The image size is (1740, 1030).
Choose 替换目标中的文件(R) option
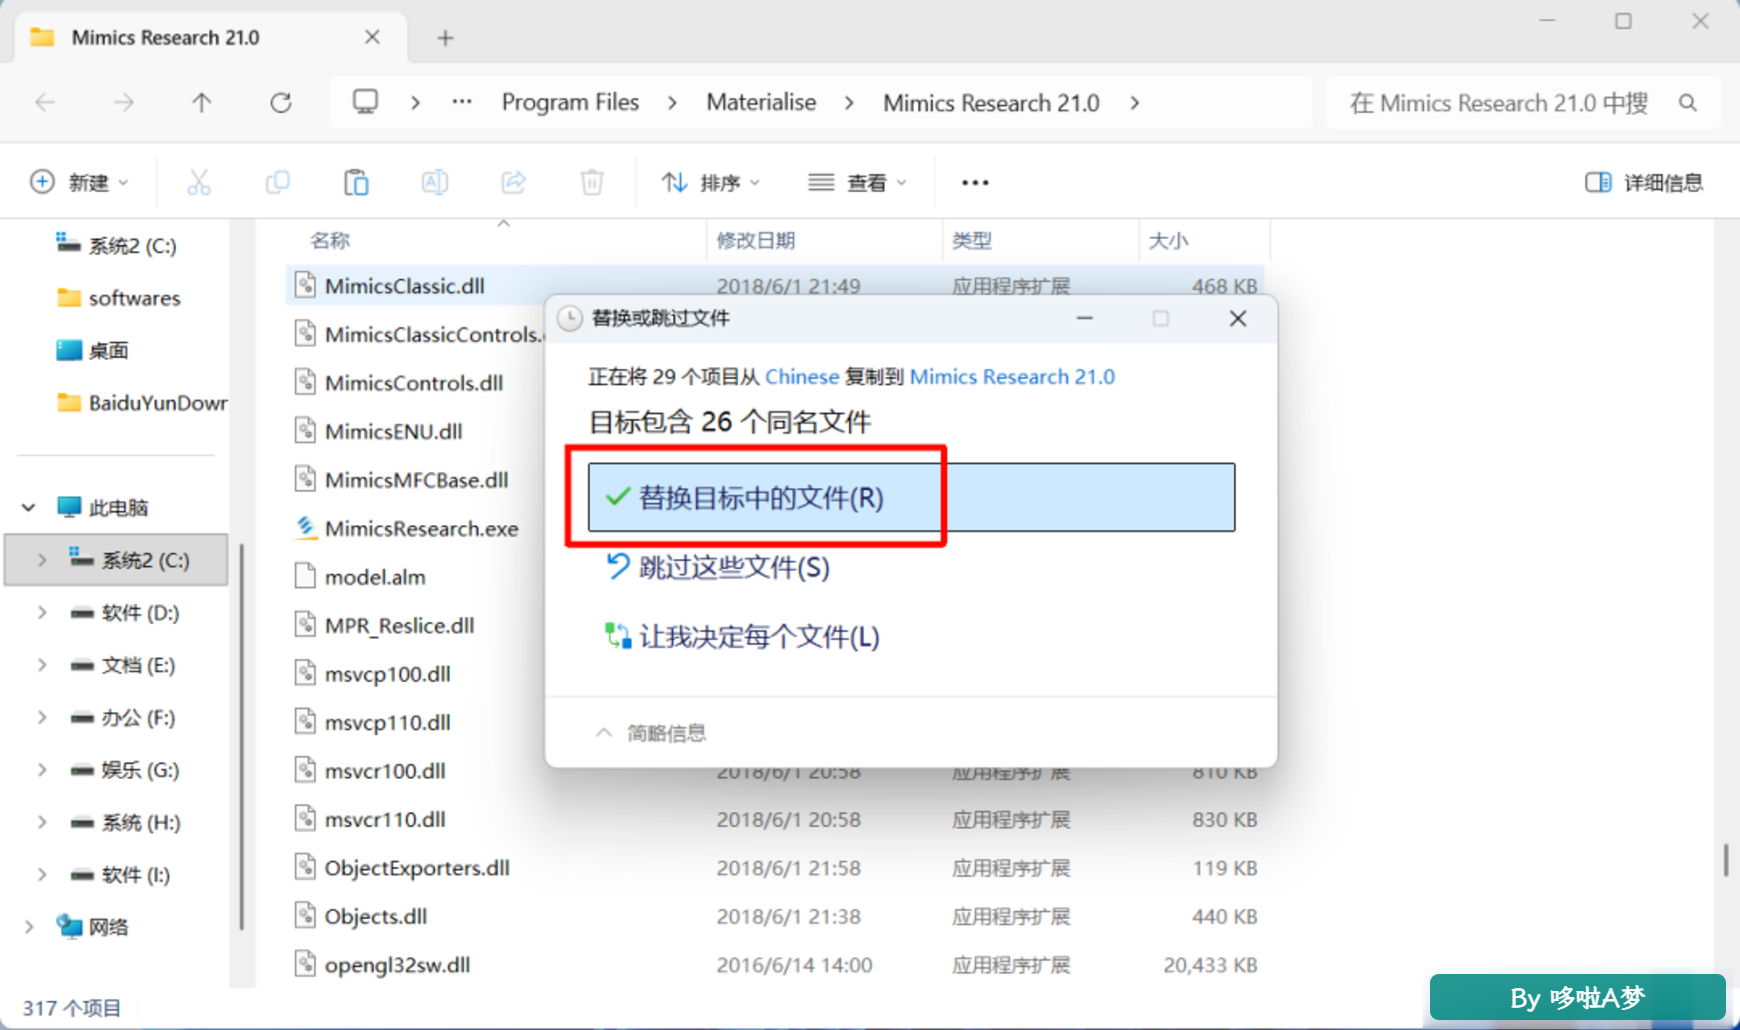coord(911,497)
